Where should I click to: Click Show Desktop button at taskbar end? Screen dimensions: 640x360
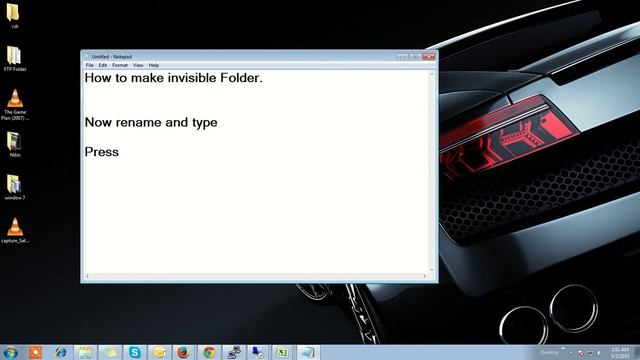[636, 353]
